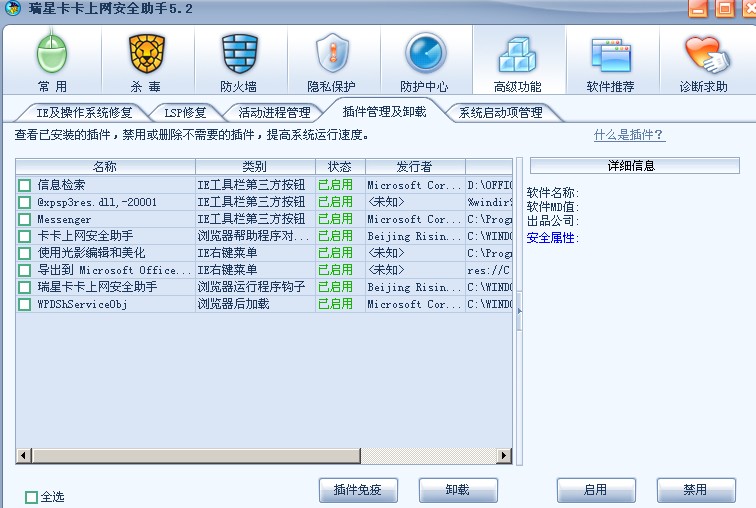Check the @xpsp3res.dll,-20001 checkbox
This screenshot has width=756, height=508.
(24, 202)
